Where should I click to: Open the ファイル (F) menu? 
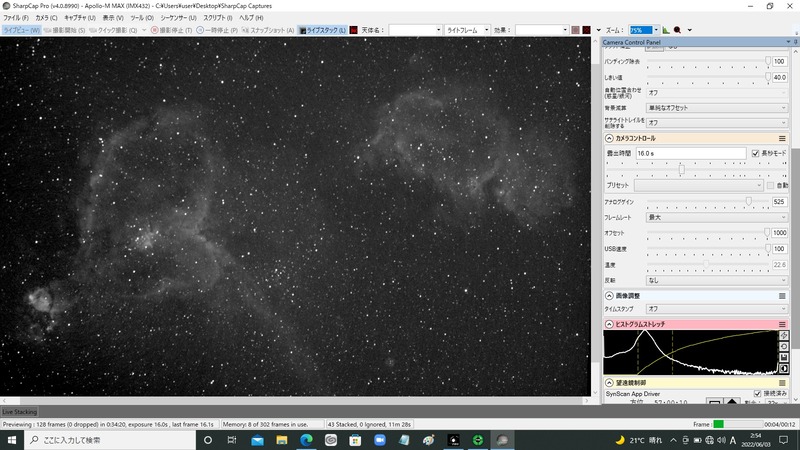(16, 18)
